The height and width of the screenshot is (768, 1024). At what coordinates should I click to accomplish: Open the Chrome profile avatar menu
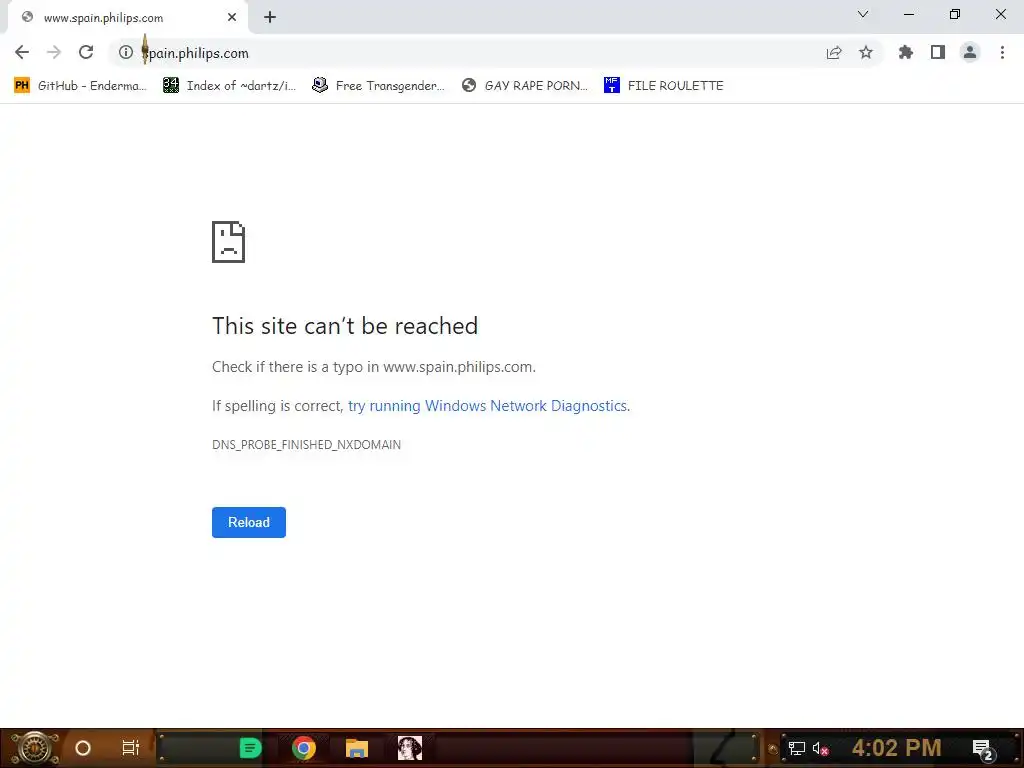(x=970, y=52)
